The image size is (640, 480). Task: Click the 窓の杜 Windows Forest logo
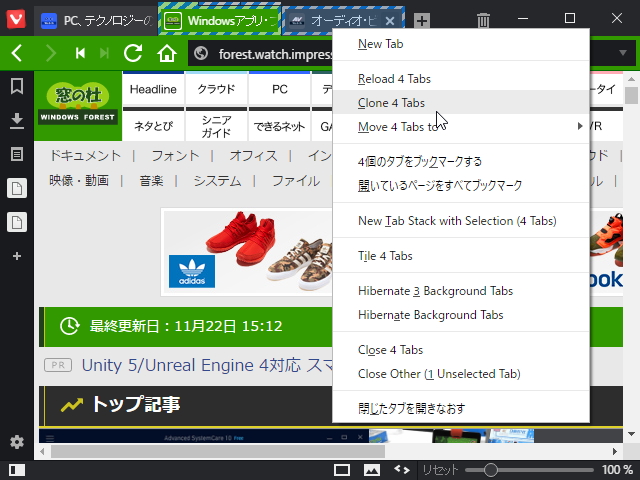(x=78, y=104)
